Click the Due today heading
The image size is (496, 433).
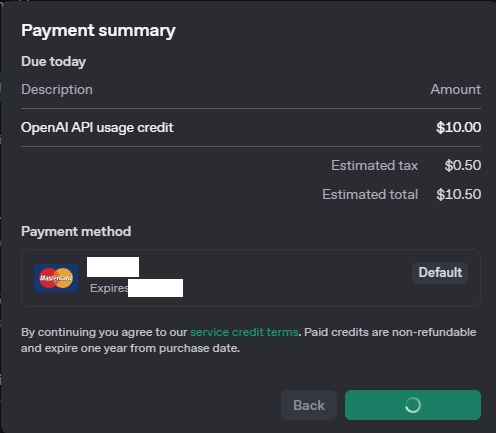[53, 62]
